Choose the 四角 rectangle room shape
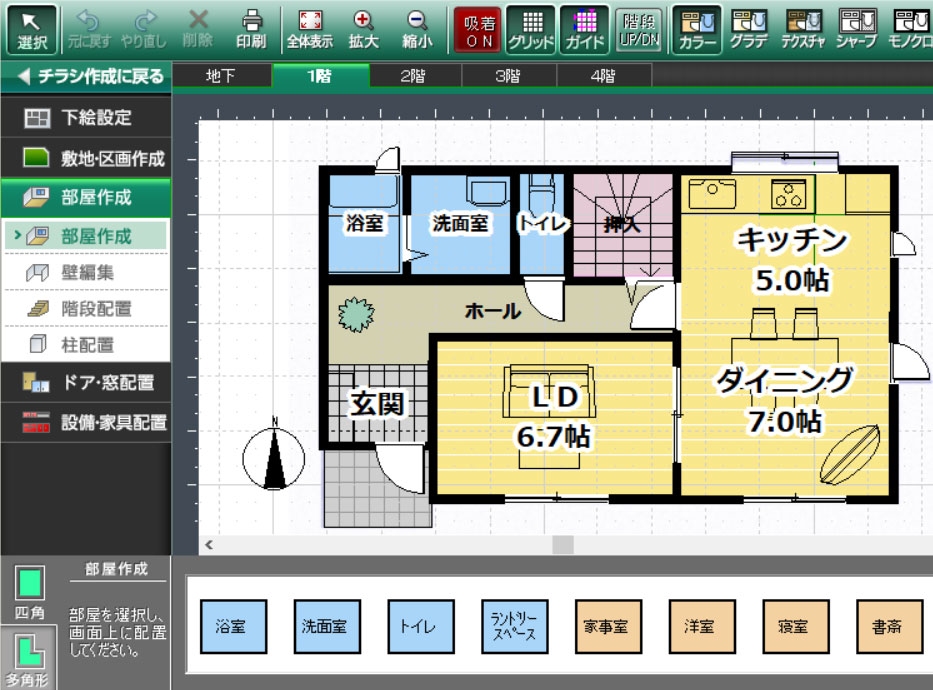 coord(29,591)
